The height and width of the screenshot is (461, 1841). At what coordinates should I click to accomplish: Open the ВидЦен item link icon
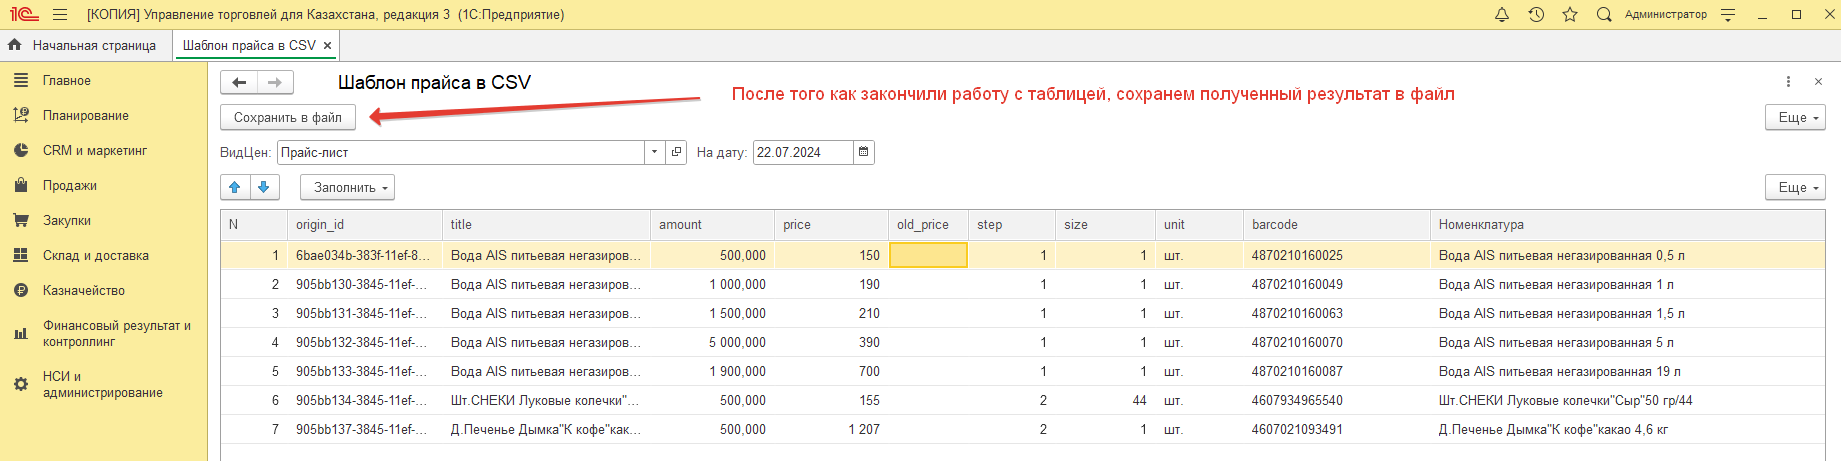click(x=677, y=152)
